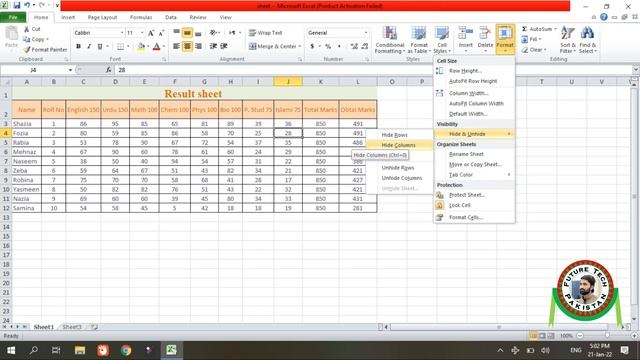Click the Delete cells icon

point(485,33)
